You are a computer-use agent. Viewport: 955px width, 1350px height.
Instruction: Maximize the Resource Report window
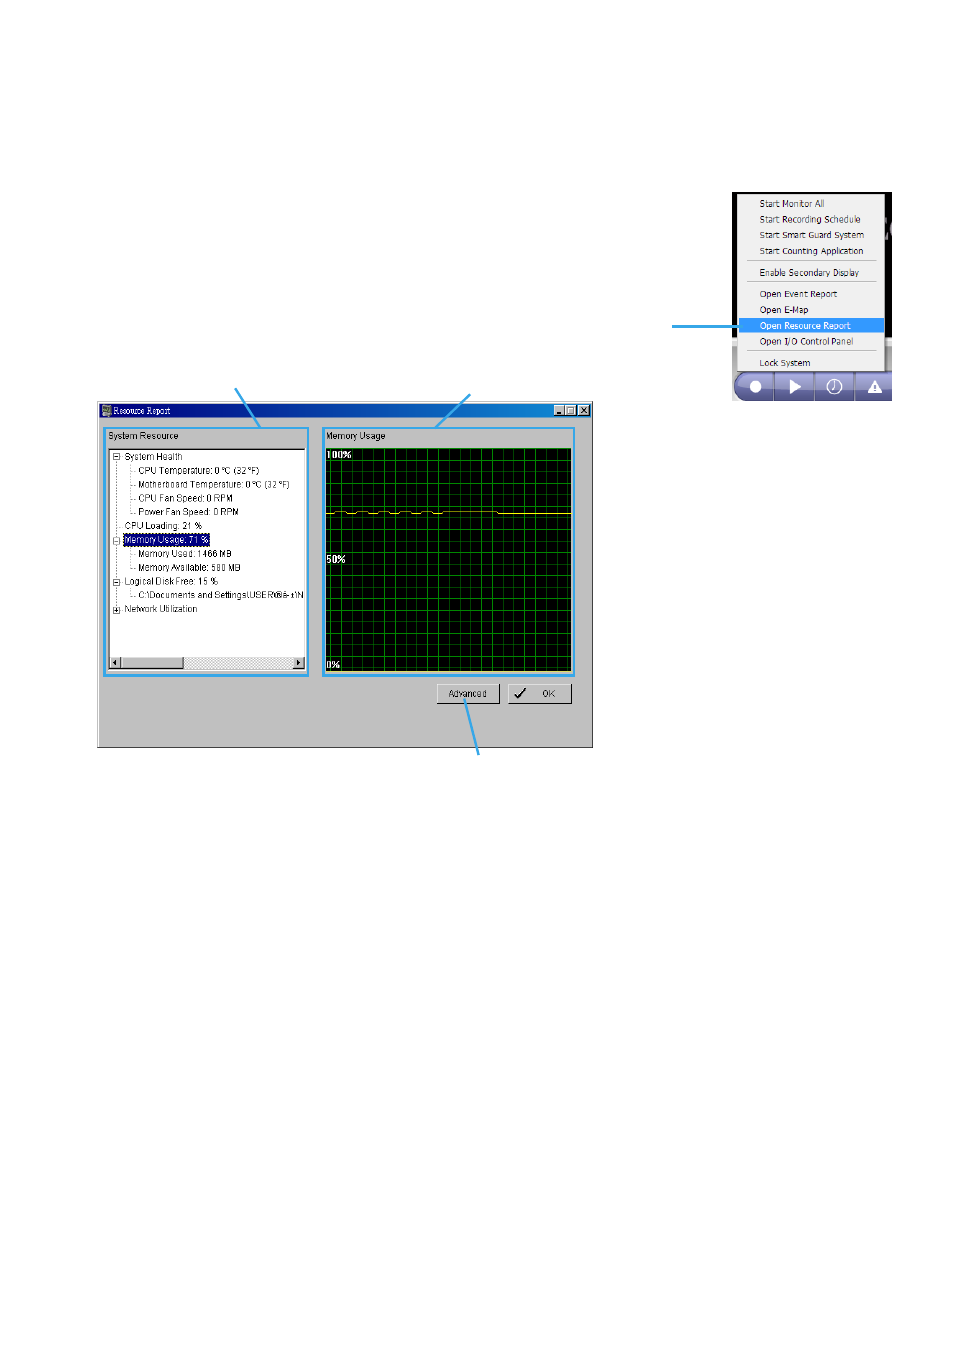coord(571,411)
